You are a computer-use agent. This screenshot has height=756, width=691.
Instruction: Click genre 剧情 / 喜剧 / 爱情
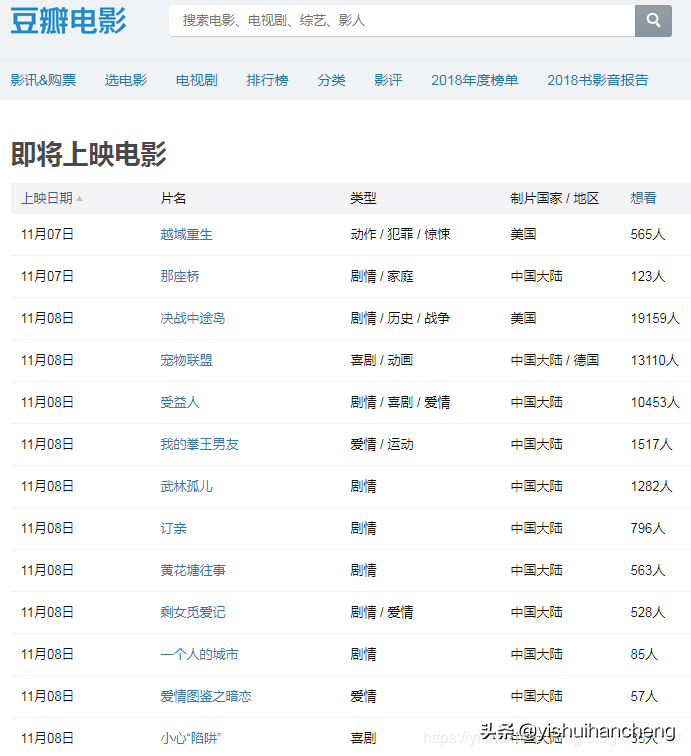click(400, 402)
